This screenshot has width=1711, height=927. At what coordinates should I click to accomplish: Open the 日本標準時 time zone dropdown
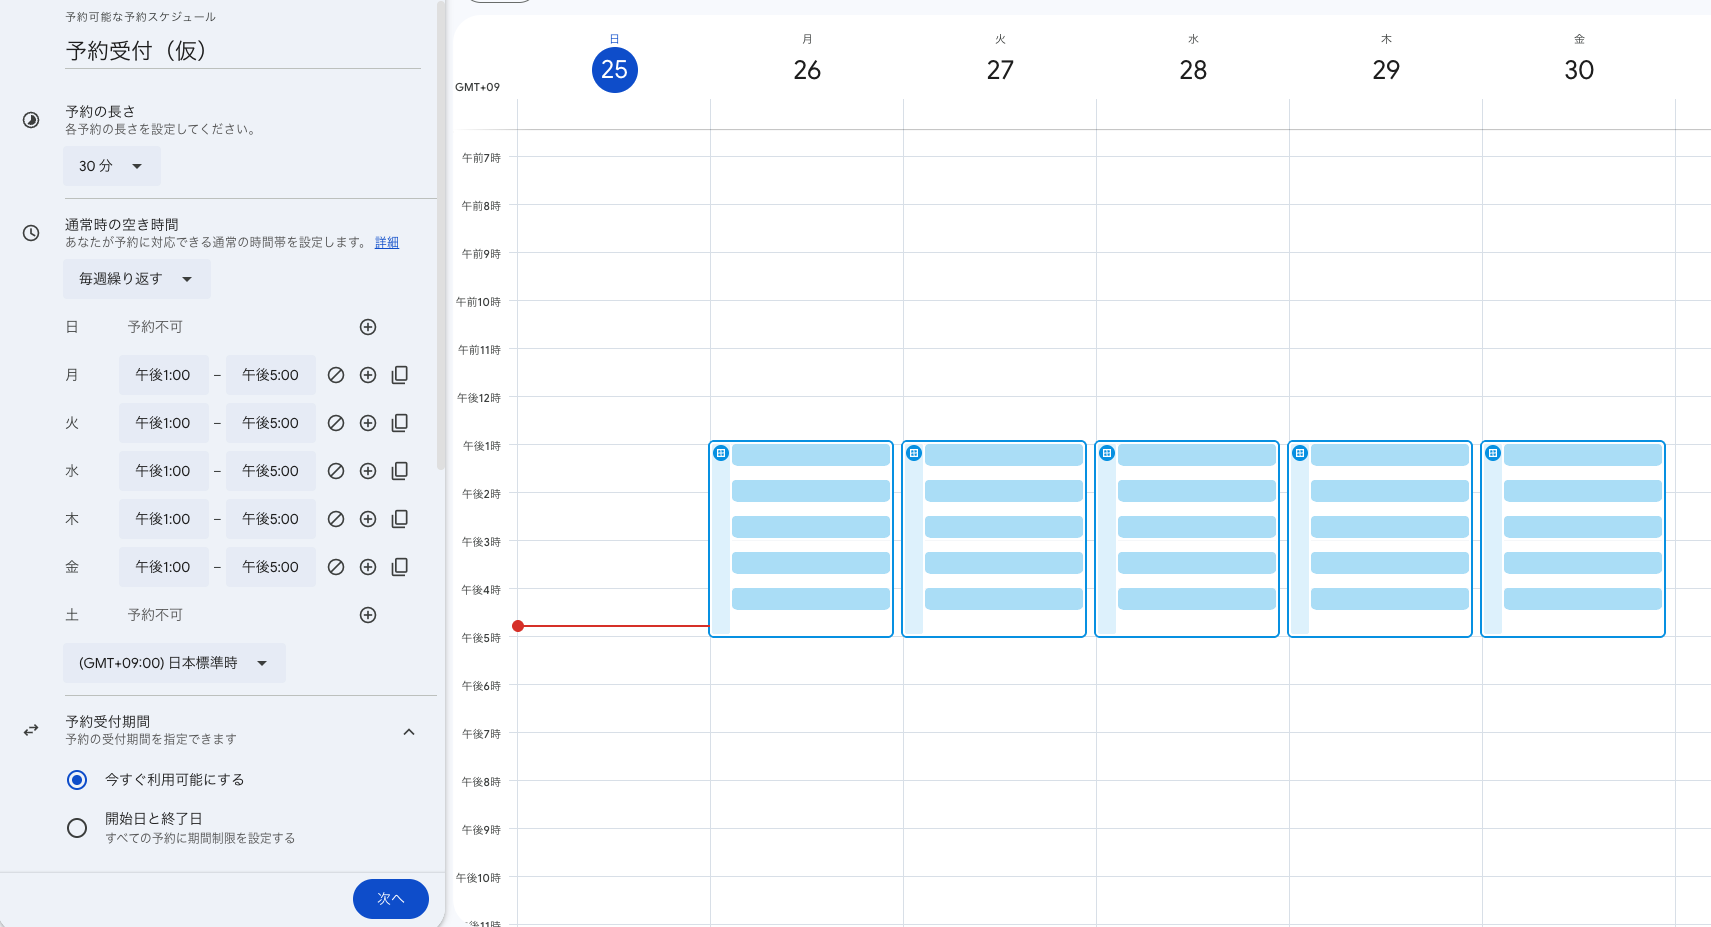pos(174,663)
